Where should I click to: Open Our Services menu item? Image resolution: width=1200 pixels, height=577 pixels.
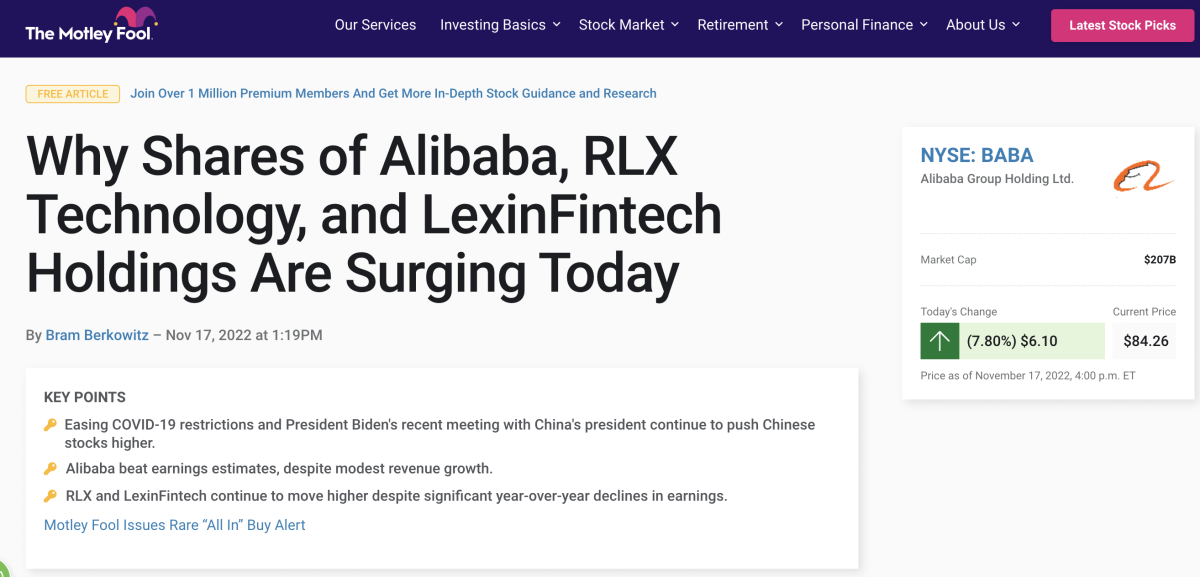tap(375, 25)
